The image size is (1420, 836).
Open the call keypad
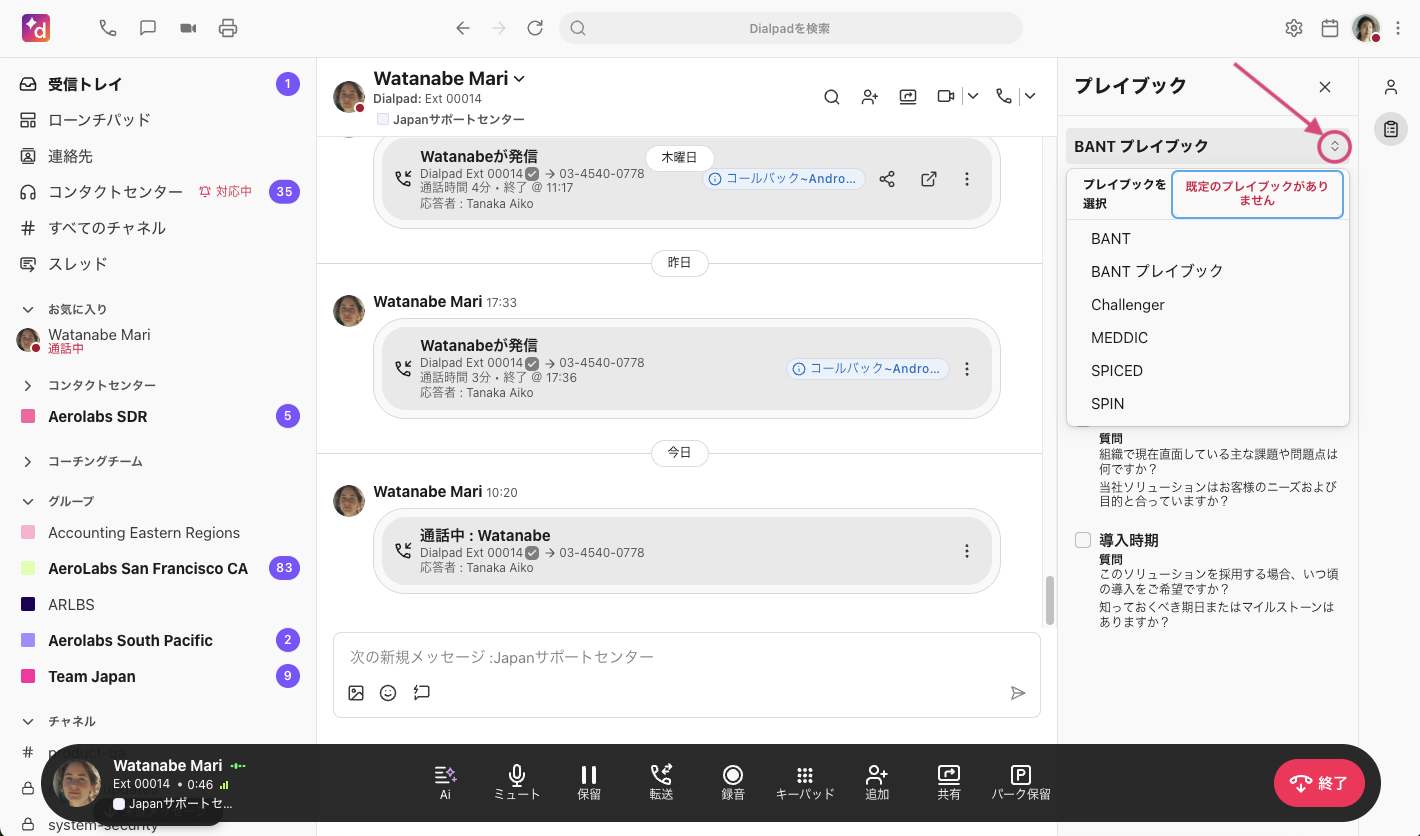click(805, 782)
